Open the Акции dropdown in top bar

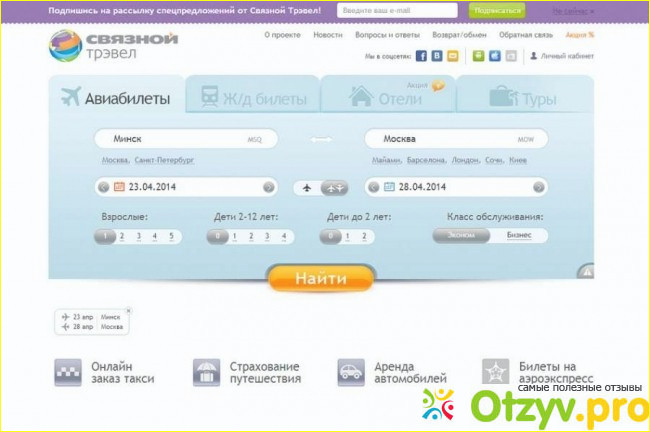tap(577, 10)
